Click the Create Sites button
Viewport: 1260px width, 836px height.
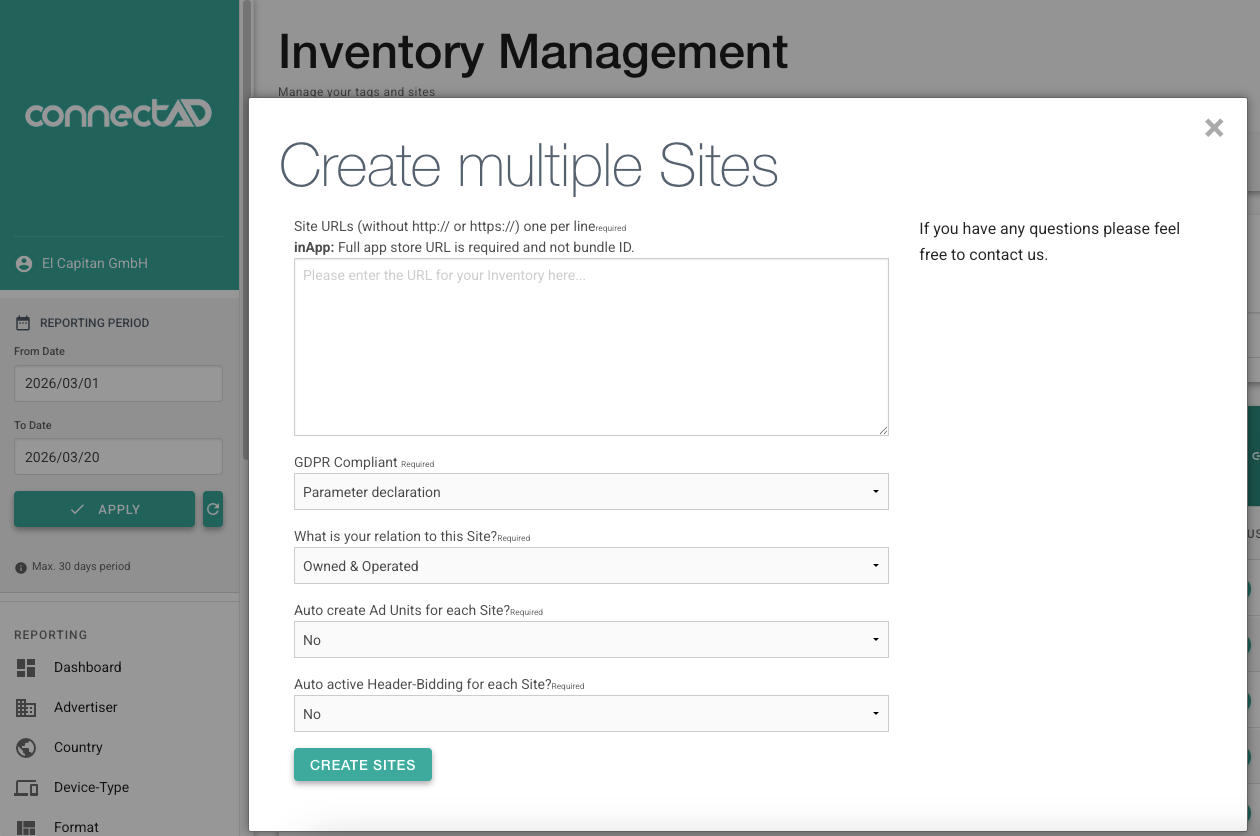point(362,765)
